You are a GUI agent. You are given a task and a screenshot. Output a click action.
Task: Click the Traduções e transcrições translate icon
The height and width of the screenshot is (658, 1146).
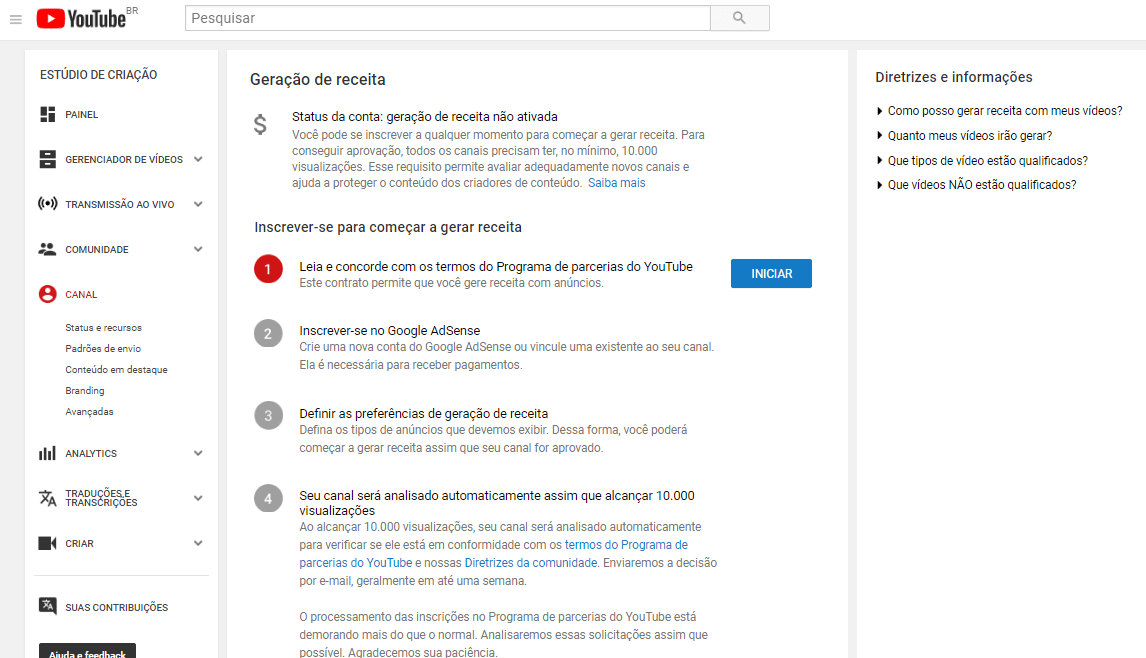coord(48,498)
